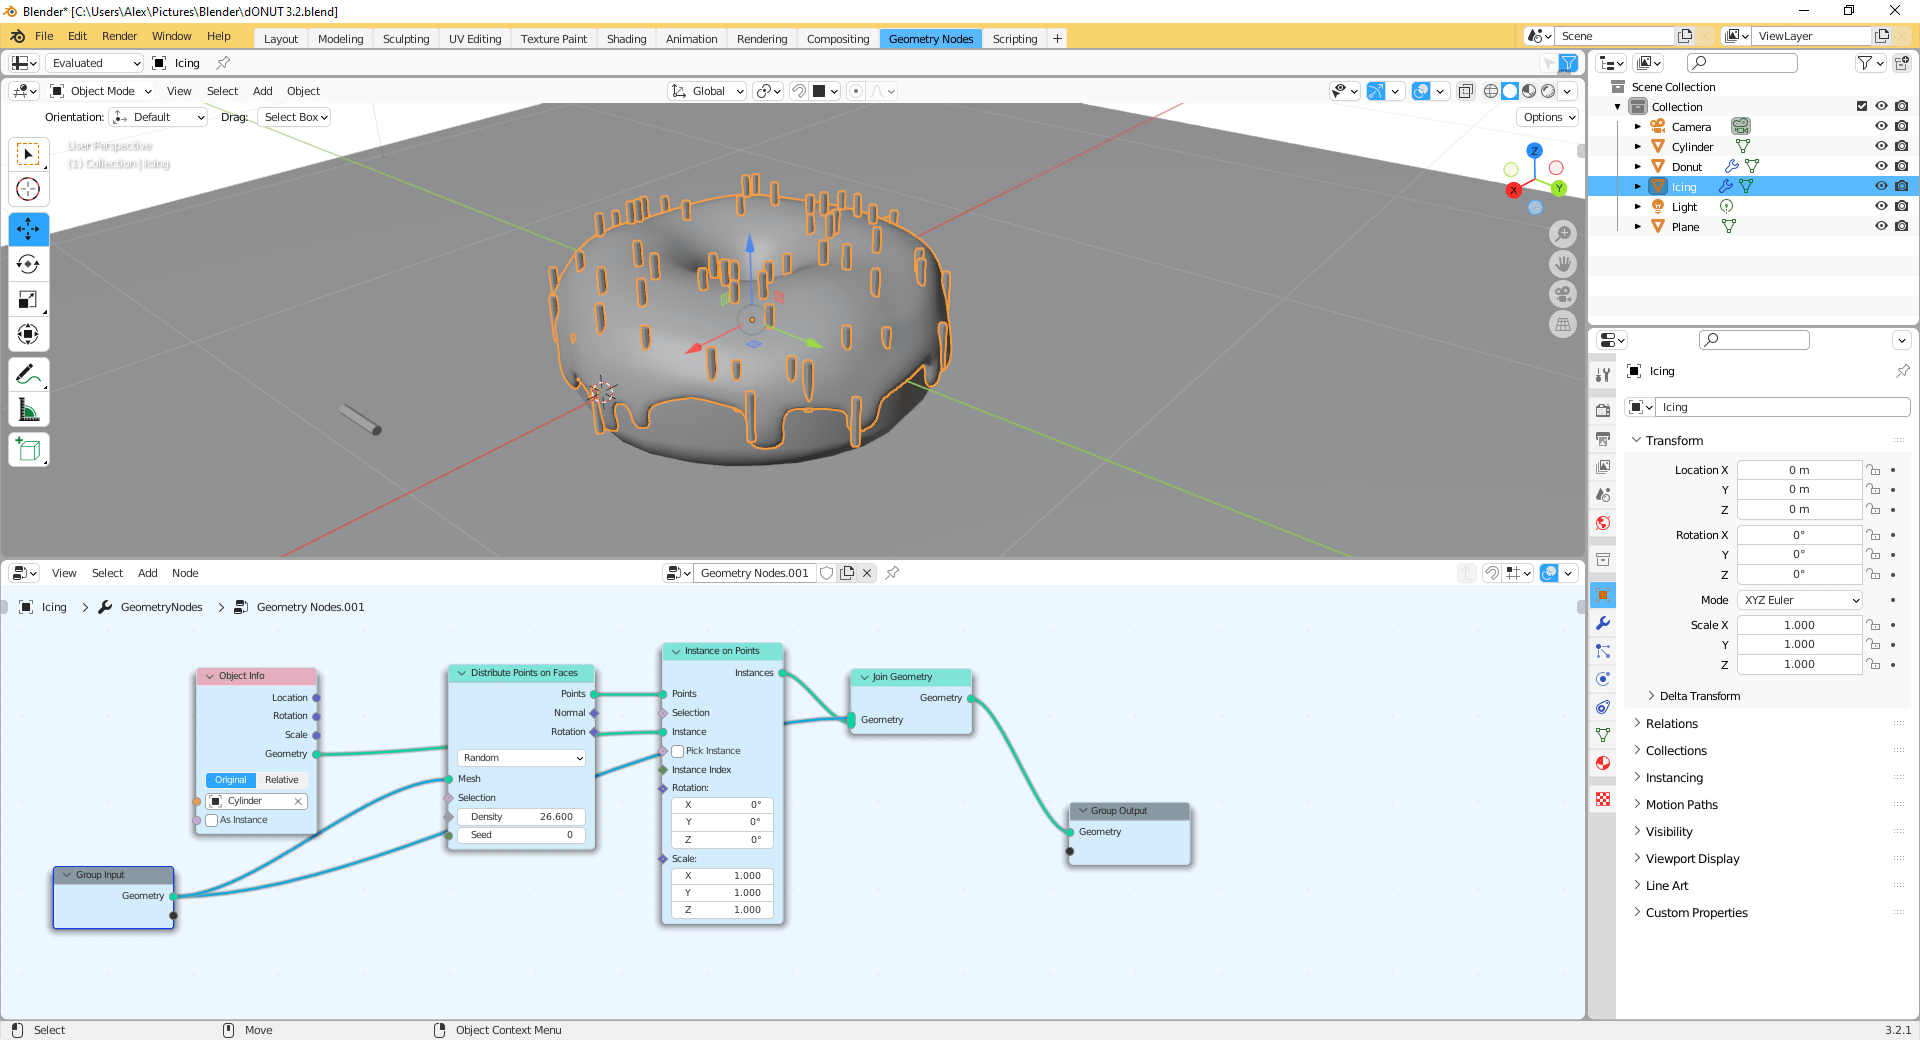This screenshot has height=1040, width=1920.
Task: Adjust the Density value slider
Action: (522, 817)
